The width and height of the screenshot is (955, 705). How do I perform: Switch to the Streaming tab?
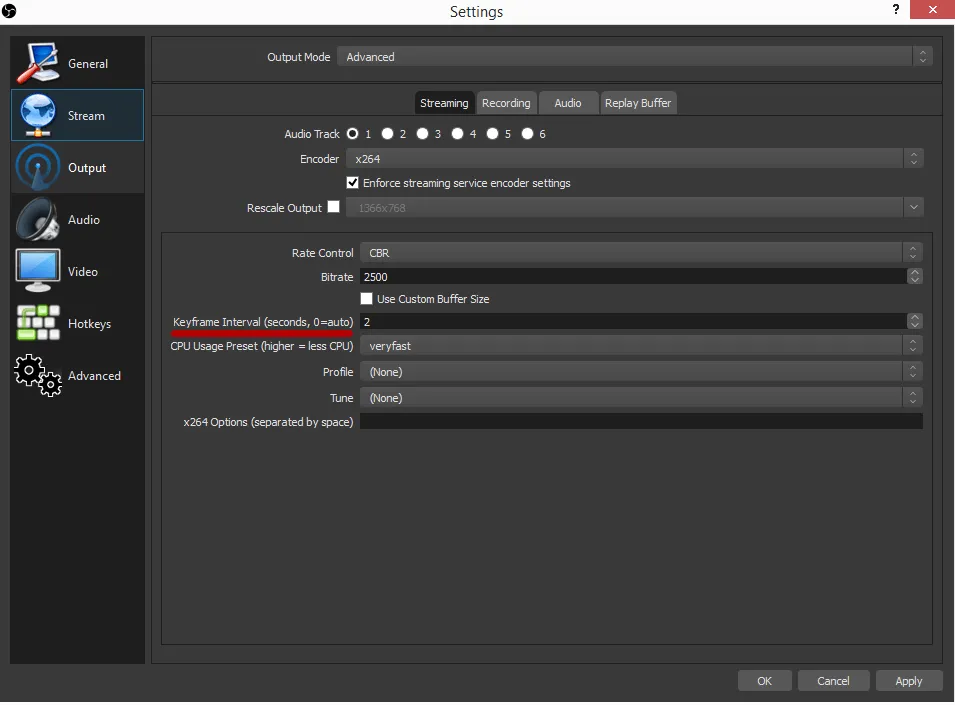tap(444, 103)
